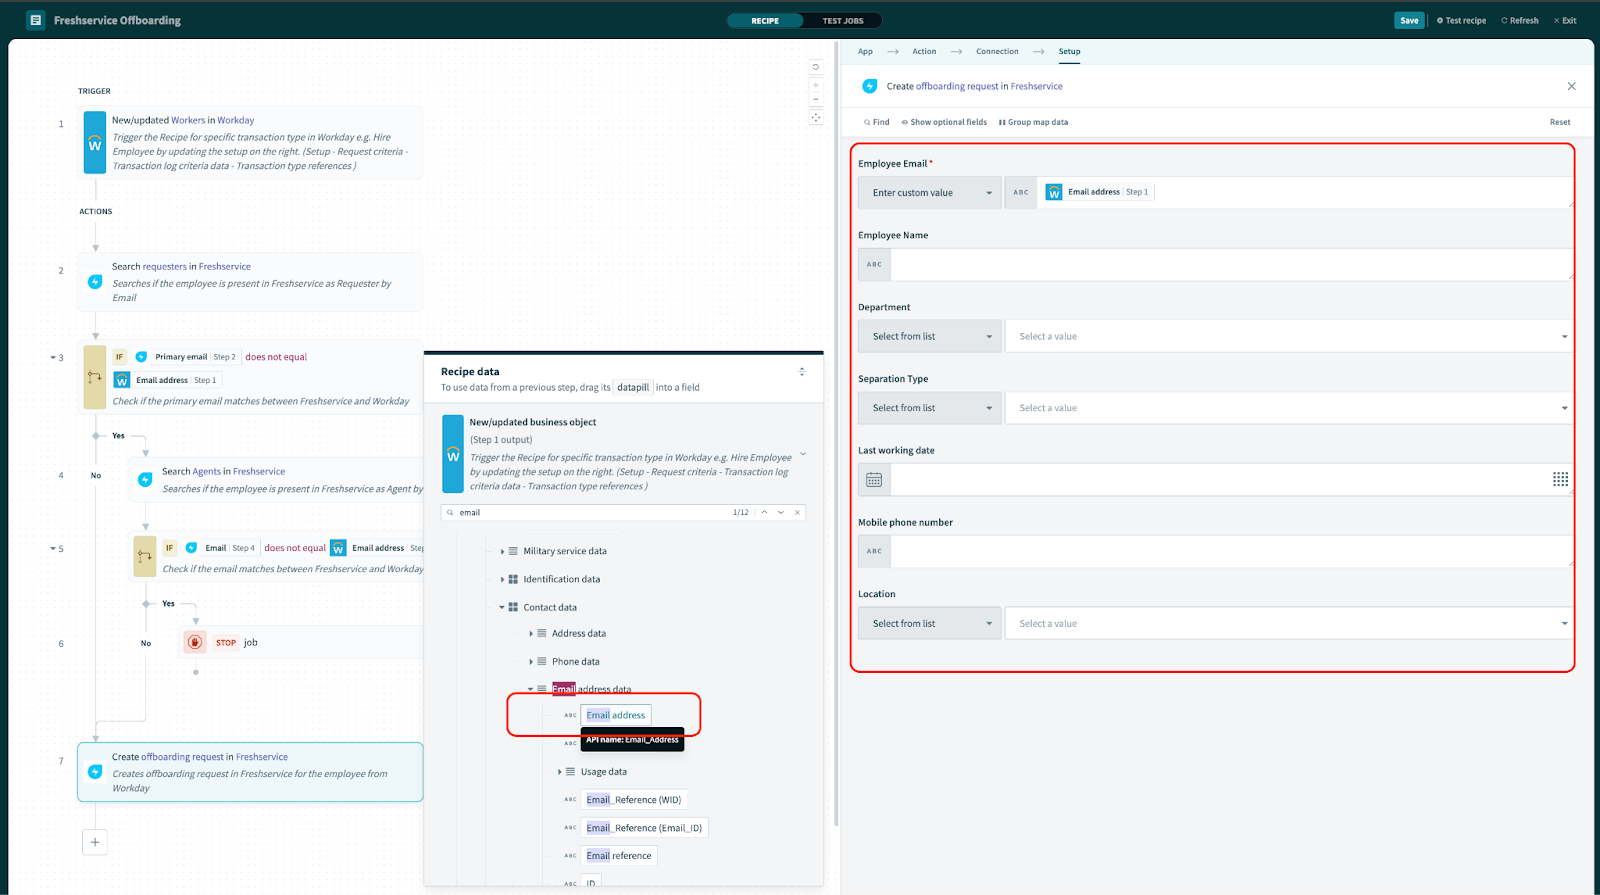The height and width of the screenshot is (895, 1600).
Task: Go to the Action setup step
Action: [924, 51]
